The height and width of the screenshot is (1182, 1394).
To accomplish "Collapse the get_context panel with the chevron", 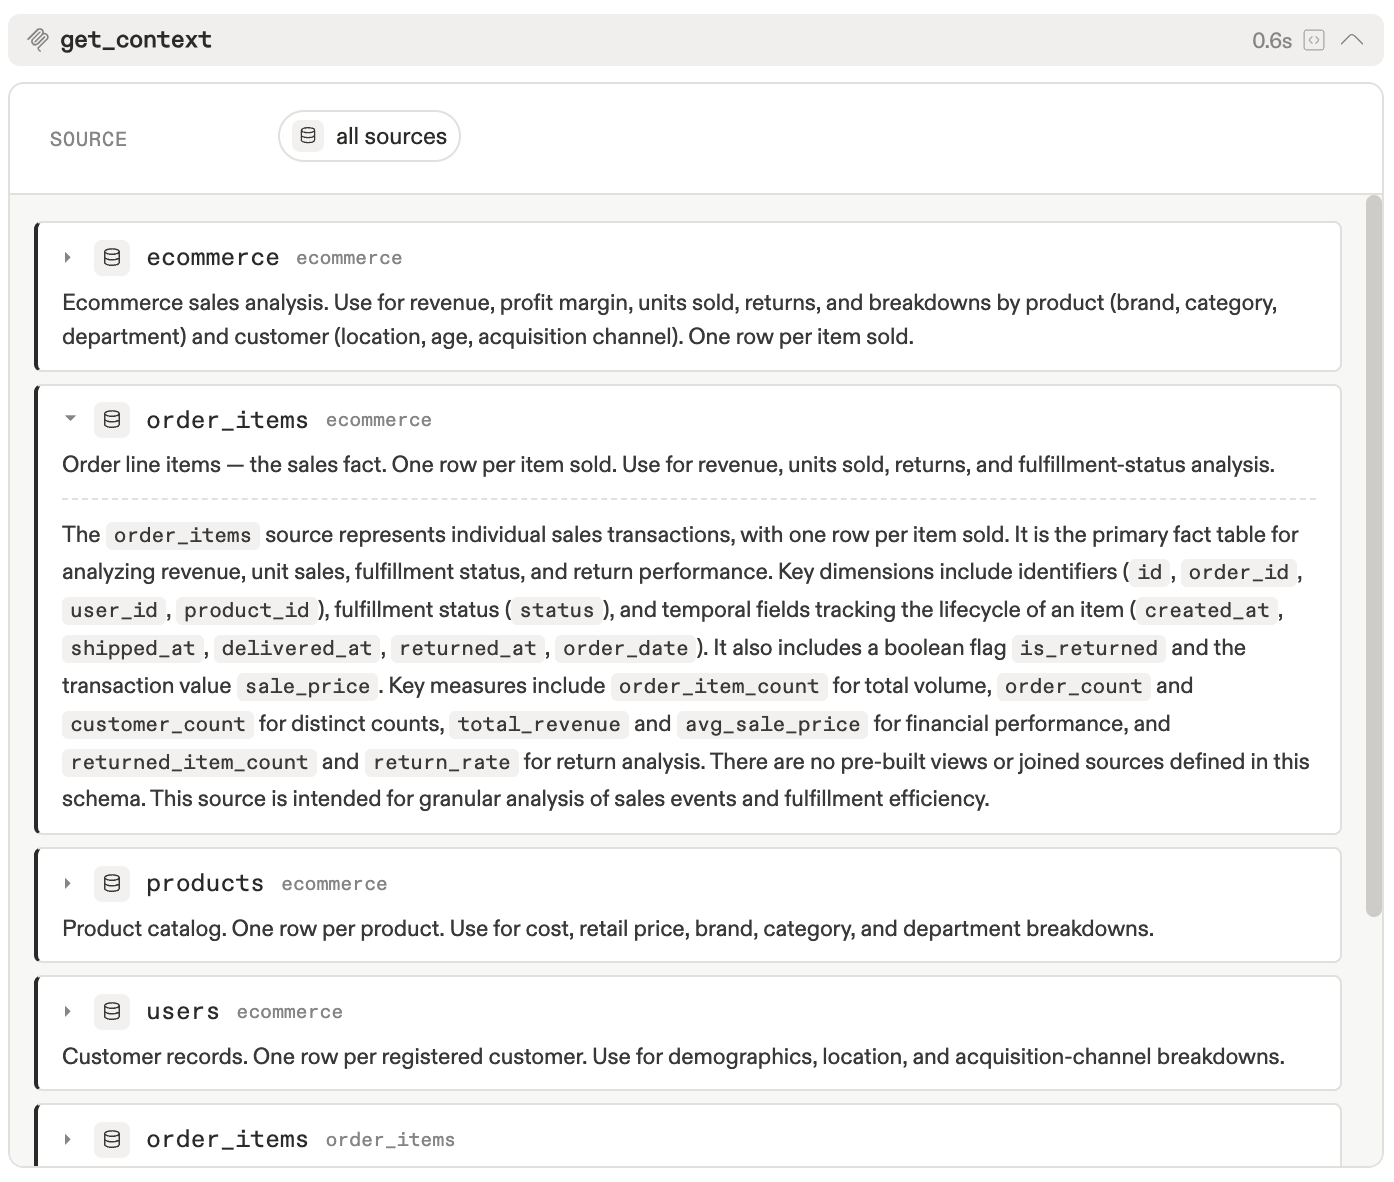I will pos(1352,40).
